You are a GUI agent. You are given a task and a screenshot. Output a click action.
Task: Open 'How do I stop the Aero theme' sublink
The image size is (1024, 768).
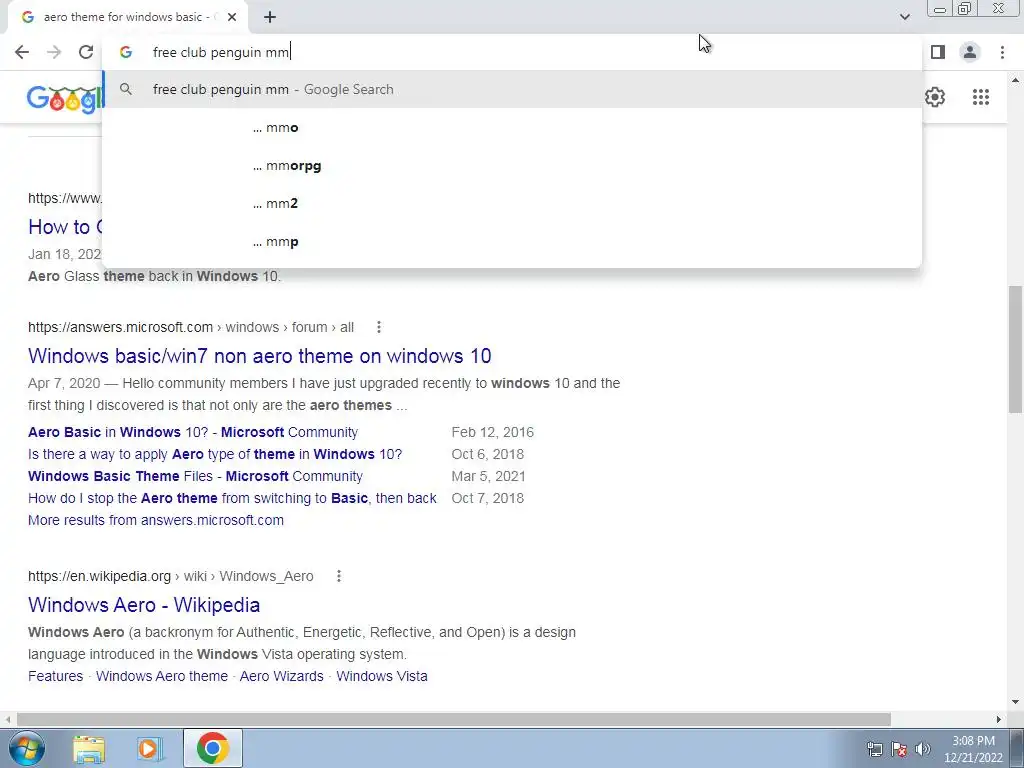point(232,498)
